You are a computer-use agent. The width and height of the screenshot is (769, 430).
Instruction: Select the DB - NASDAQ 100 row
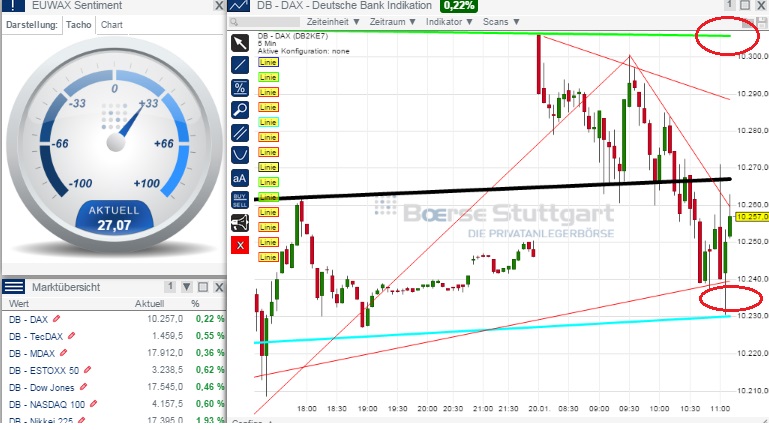click(116, 405)
